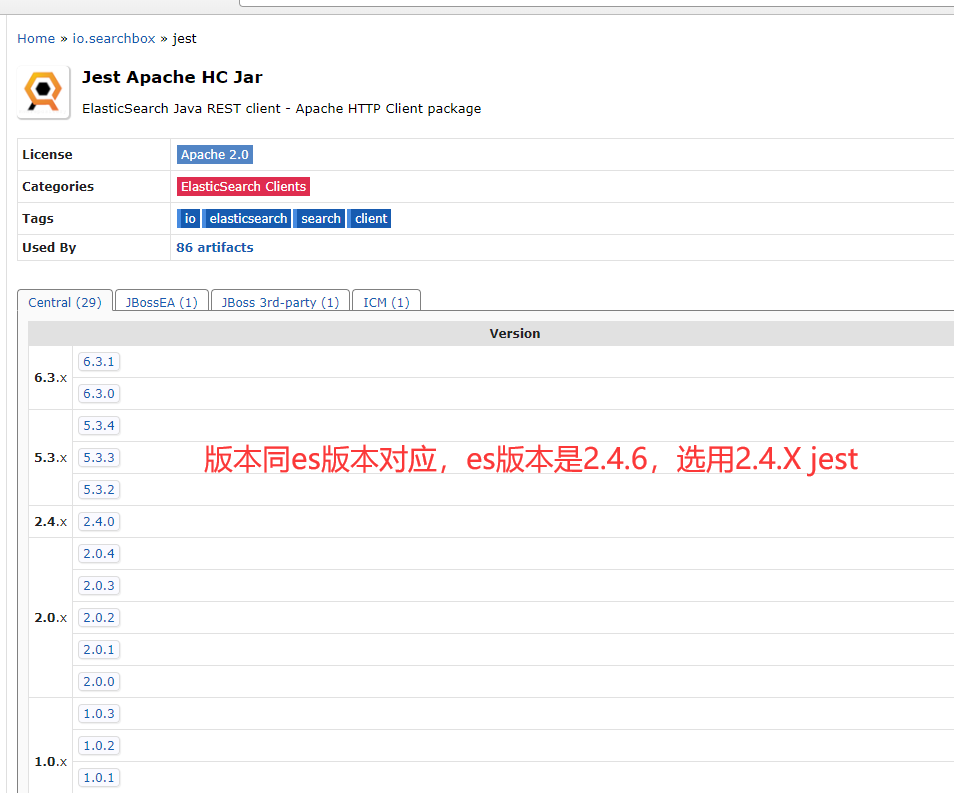Viewport: 954px width, 793px height.
Task: Open version 5.3.4
Action: 99,425
